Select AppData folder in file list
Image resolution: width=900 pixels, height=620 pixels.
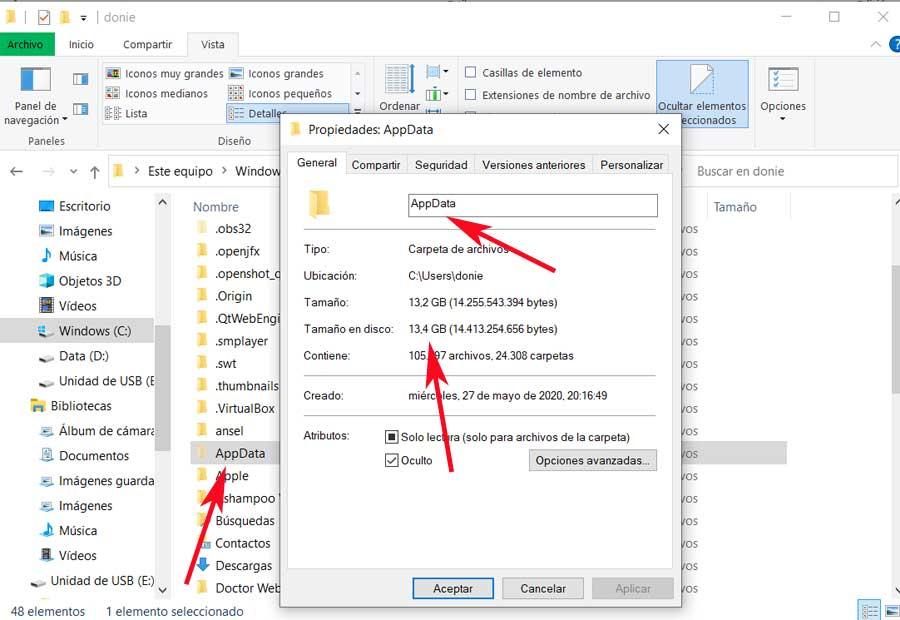(240, 453)
